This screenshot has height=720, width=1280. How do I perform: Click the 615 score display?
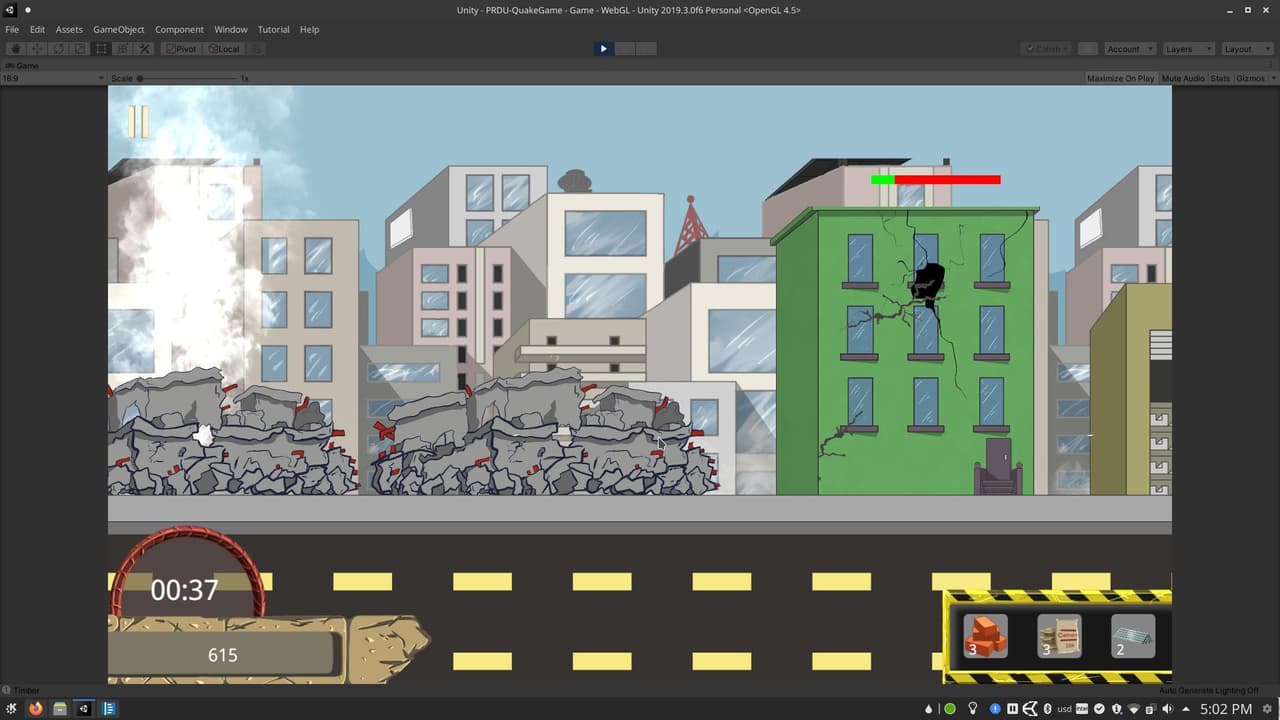[222, 655]
